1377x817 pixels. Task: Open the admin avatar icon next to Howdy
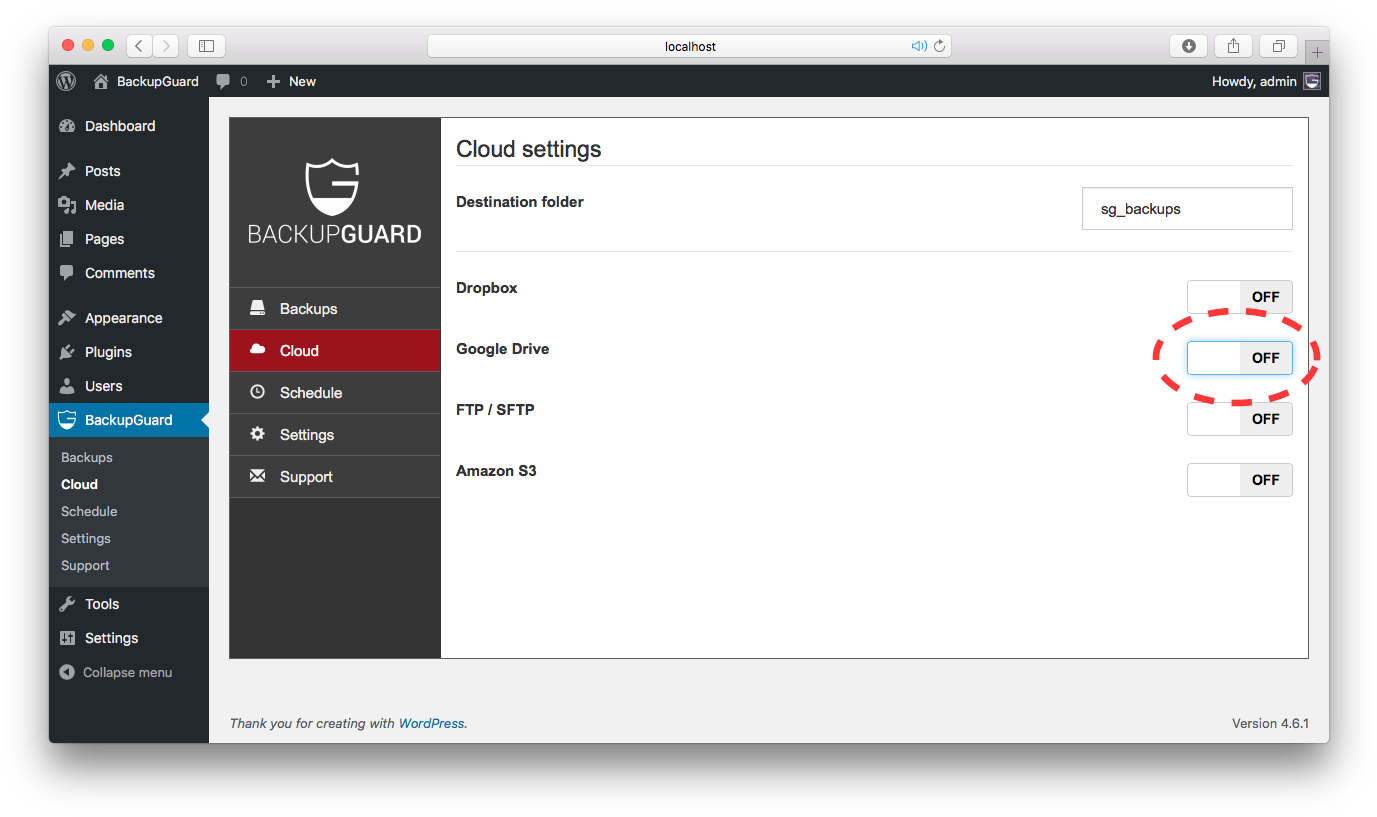click(1312, 81)
